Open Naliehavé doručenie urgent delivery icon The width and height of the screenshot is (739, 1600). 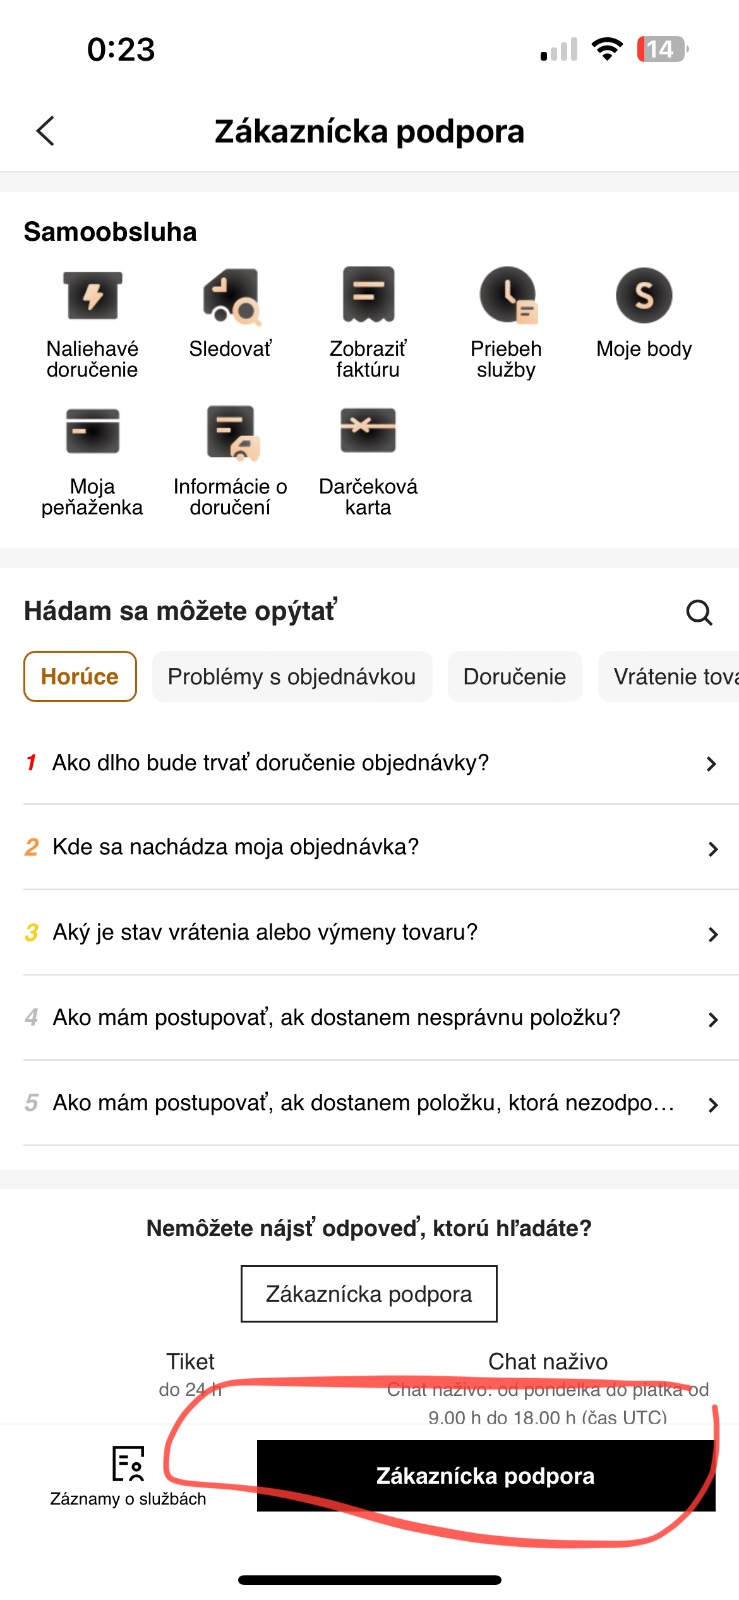(92, 297)
